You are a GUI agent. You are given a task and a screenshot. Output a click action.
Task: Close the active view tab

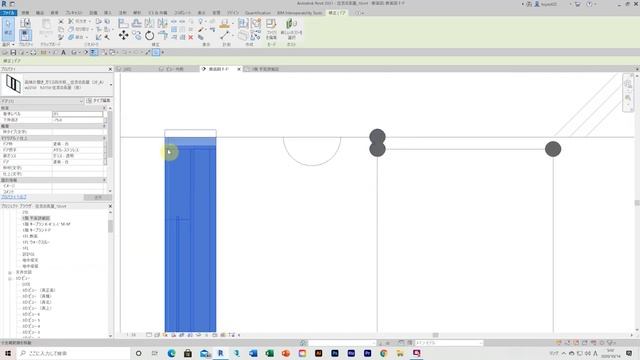239,69
